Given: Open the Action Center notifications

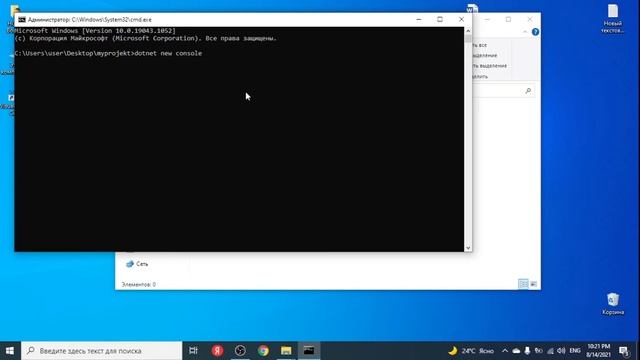Looking at the screenshot, I should (x=624, y=351).
